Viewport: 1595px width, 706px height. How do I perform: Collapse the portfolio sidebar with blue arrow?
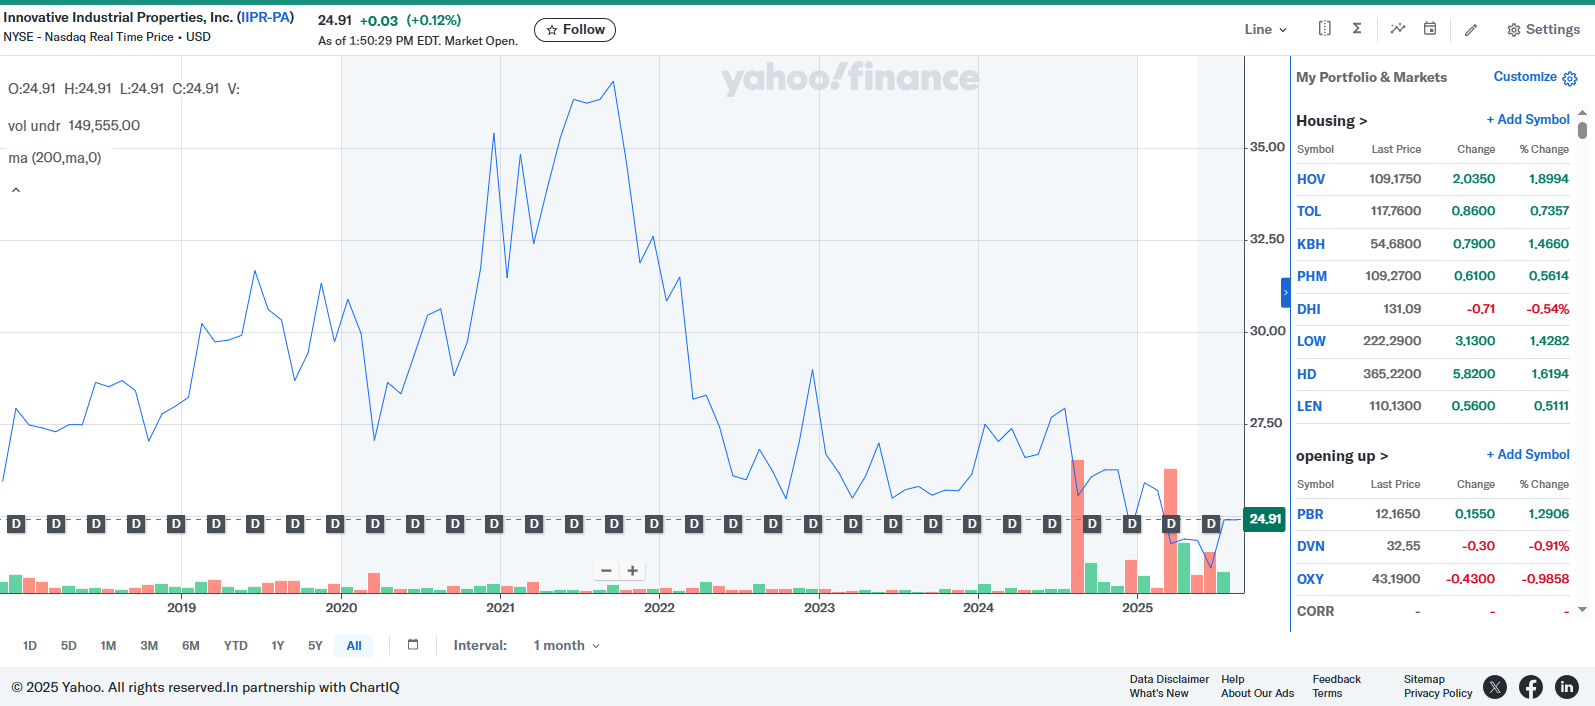click(1286, 292)
